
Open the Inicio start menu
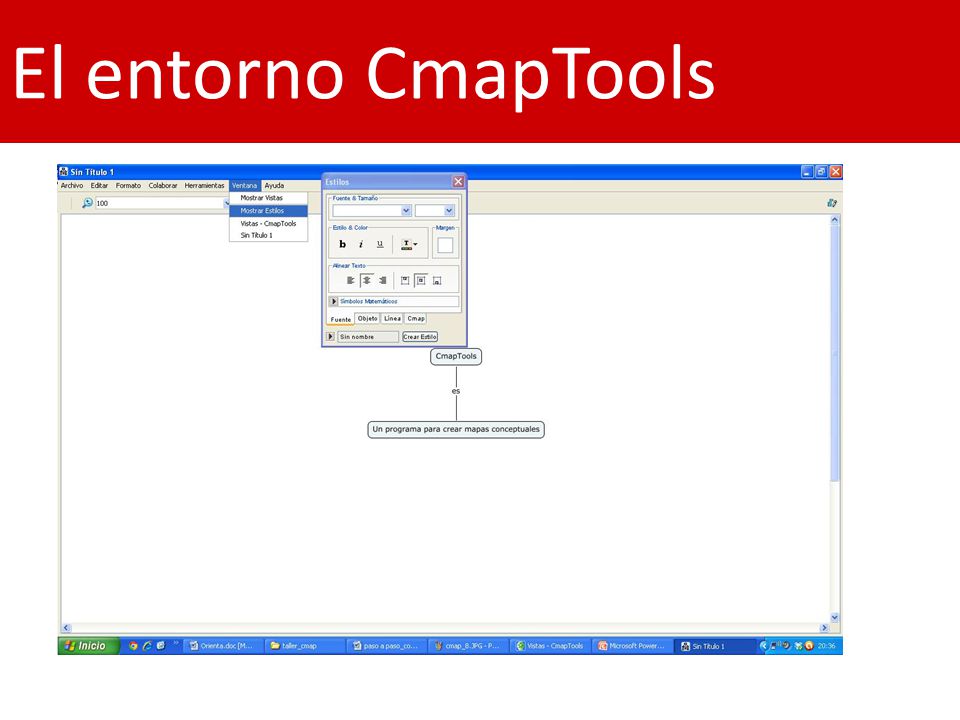coord(89,646)
